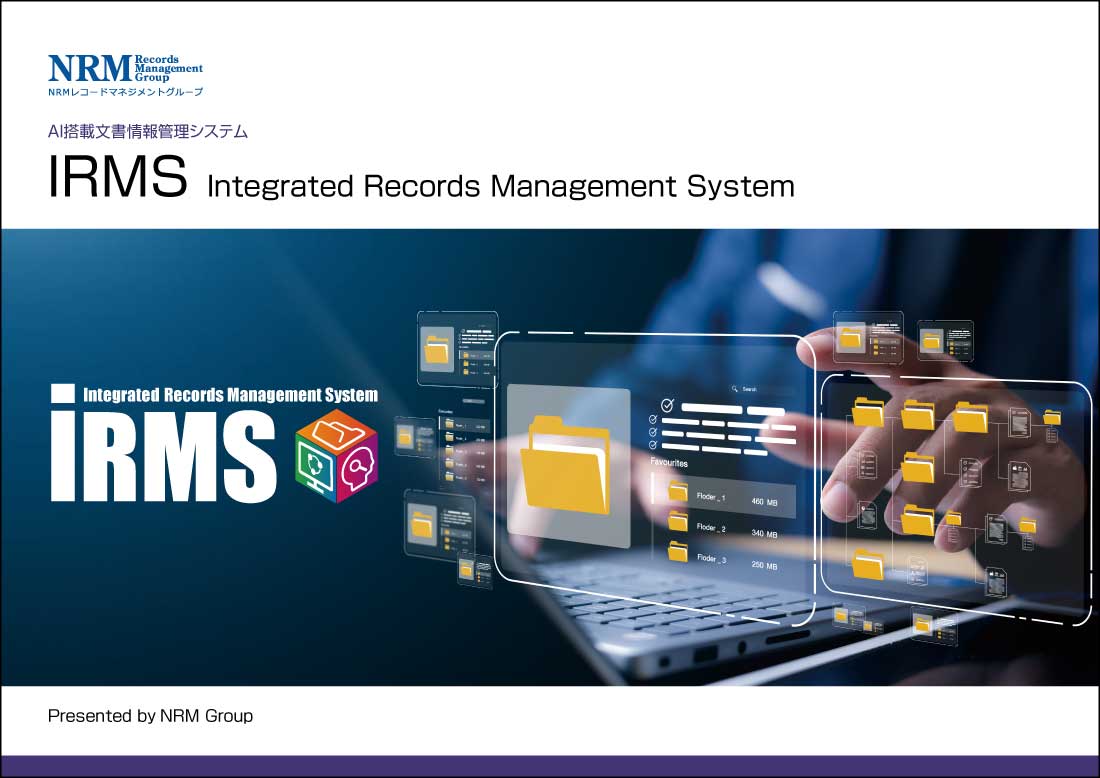Click the top-left folder in tree diagram
This screenshot has width=1100, height=778.
[868, 411]
